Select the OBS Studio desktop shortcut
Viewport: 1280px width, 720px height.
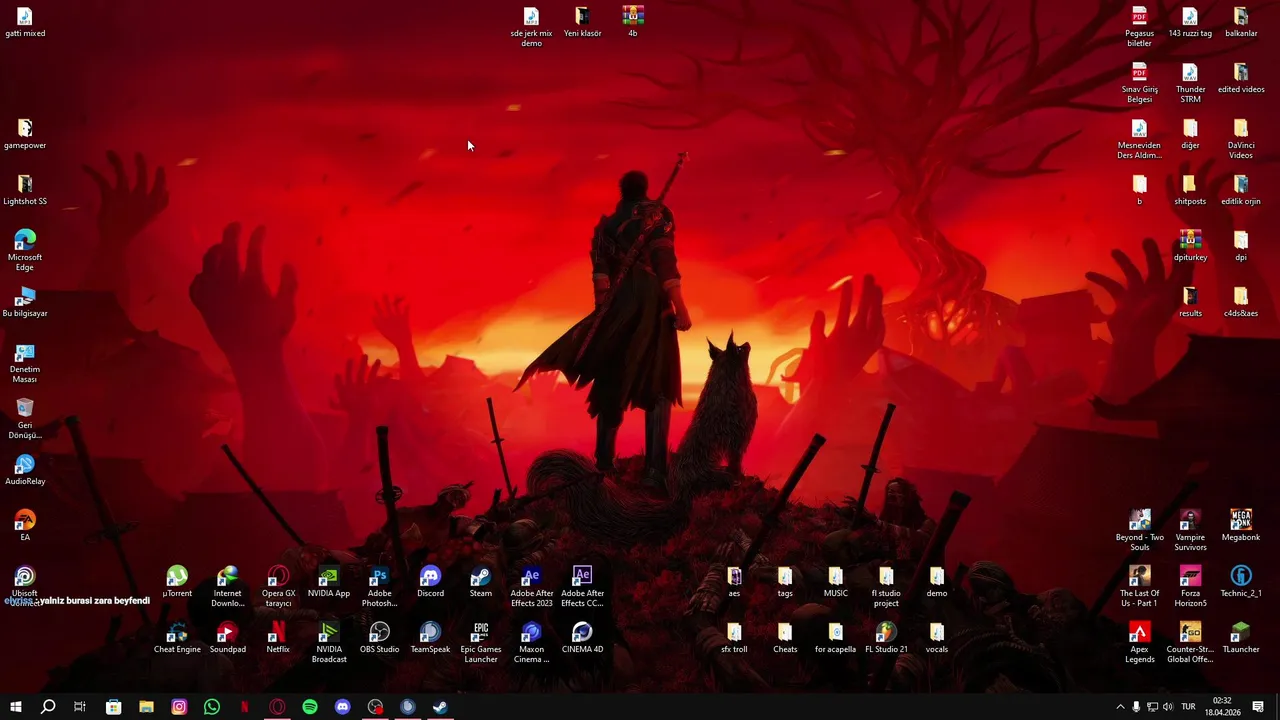coord(379,638)
